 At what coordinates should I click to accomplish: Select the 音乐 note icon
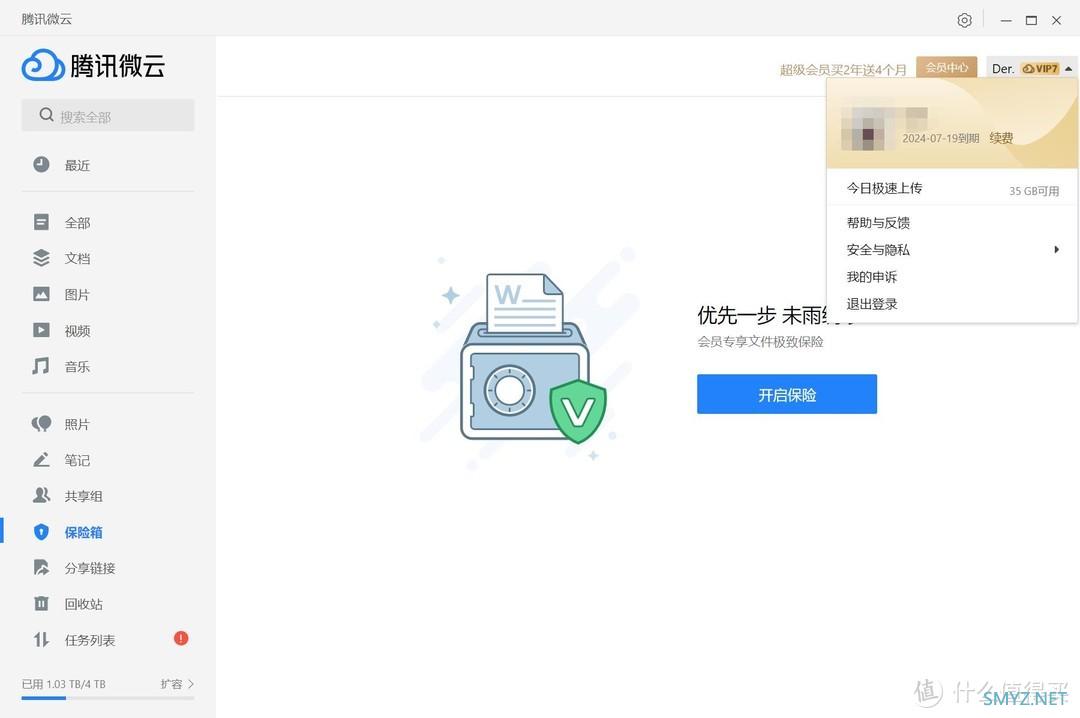(41, 366)
